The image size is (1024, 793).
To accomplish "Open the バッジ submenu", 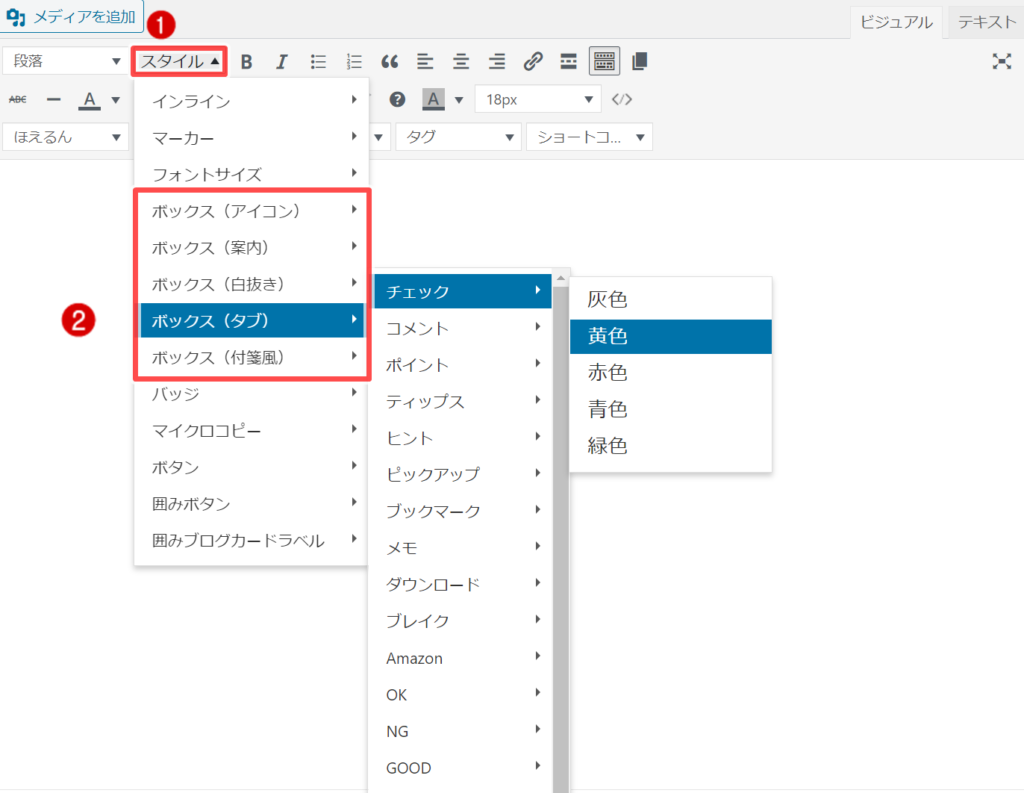I will pos(251,394).
